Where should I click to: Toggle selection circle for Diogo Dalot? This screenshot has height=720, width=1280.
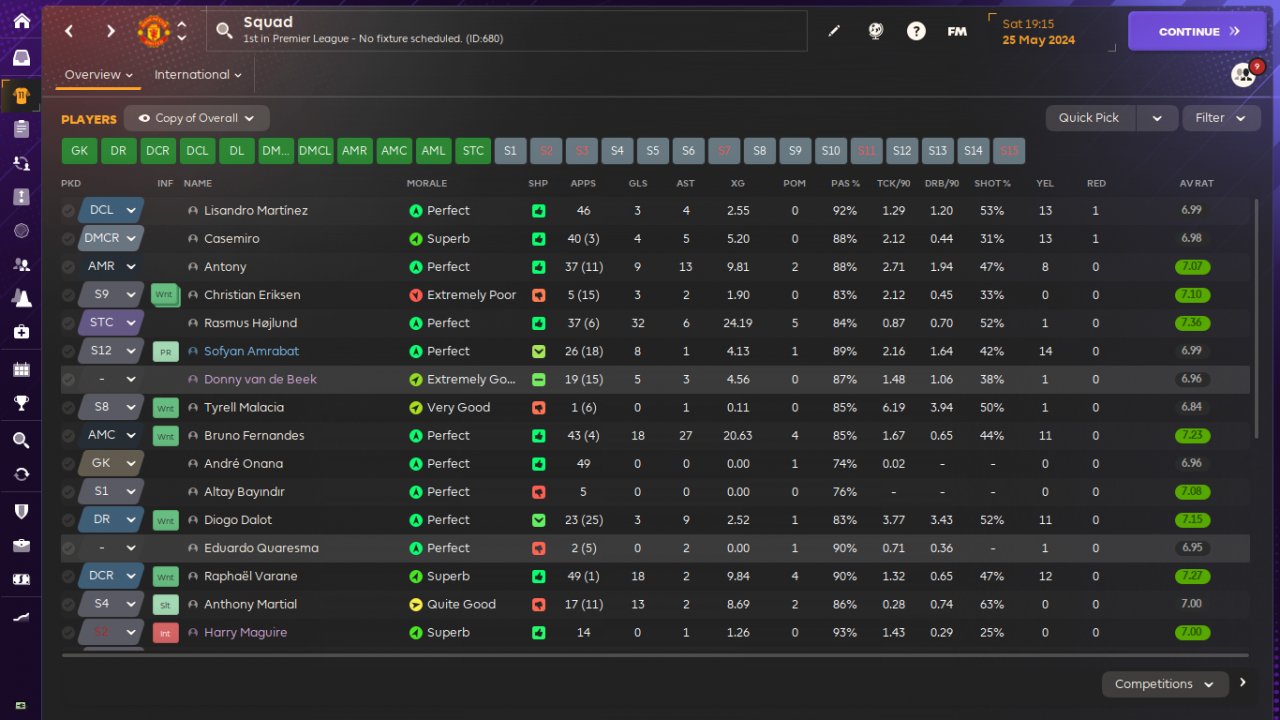[68, 520]
